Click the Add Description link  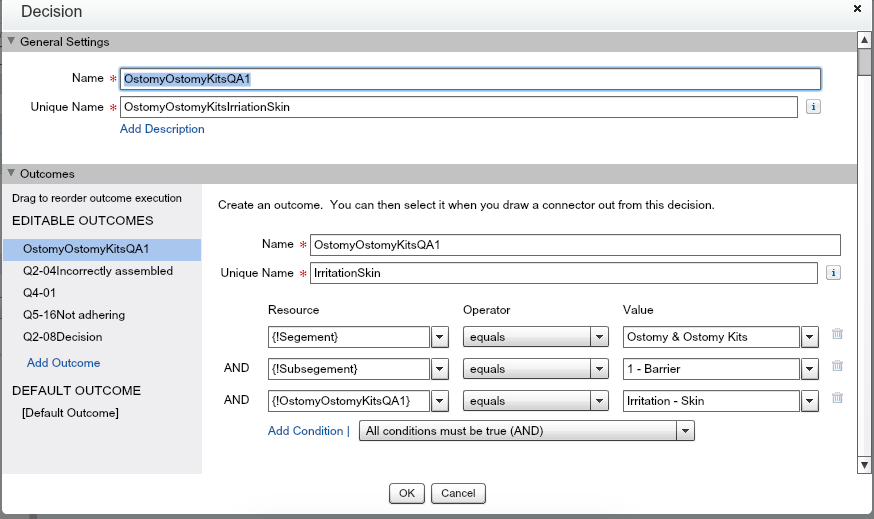tap(162, 129)
